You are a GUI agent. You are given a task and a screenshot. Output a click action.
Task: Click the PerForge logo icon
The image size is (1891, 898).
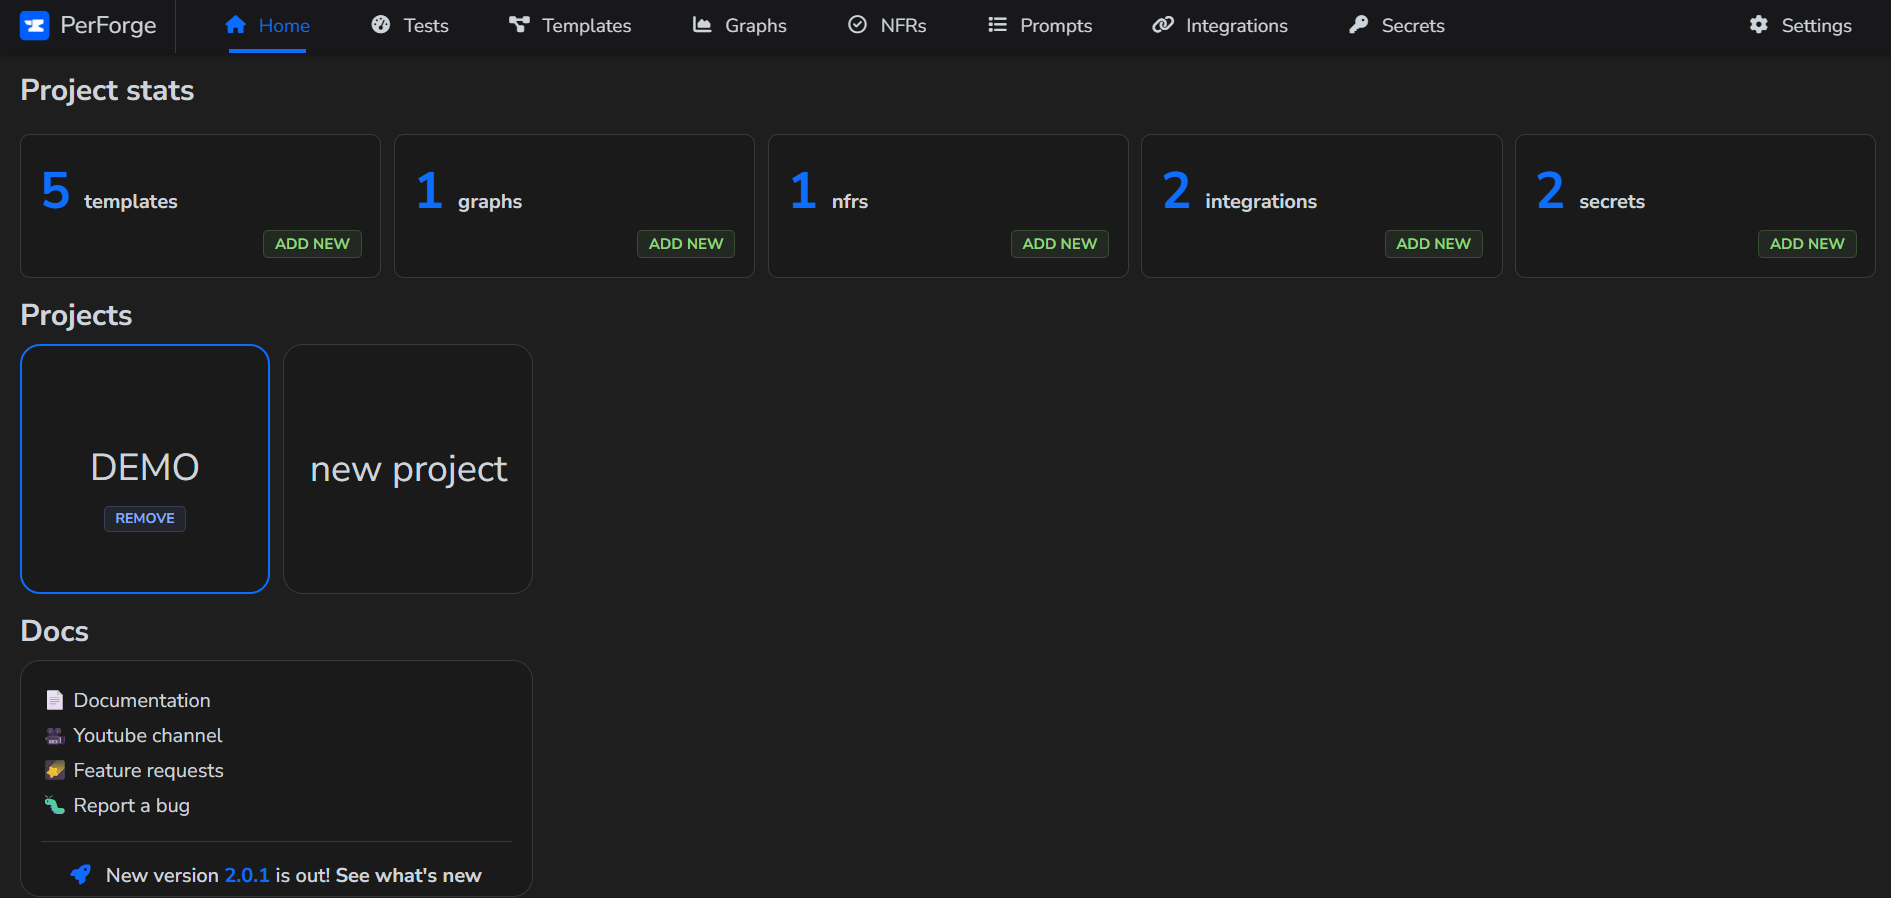[x=34, y=25]
